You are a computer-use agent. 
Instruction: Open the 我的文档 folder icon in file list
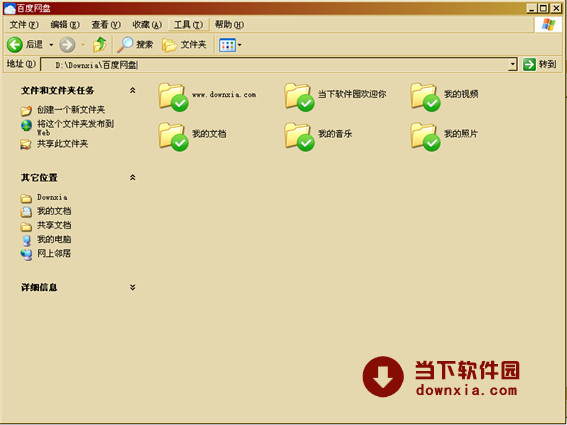[x=173, y=137]
